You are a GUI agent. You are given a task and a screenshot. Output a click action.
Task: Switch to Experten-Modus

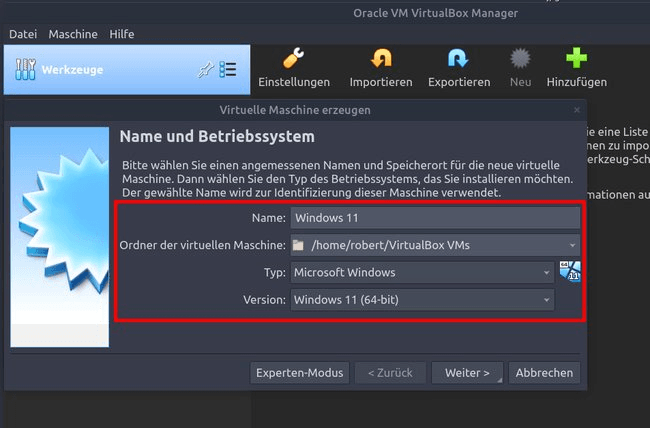[300, 373]
